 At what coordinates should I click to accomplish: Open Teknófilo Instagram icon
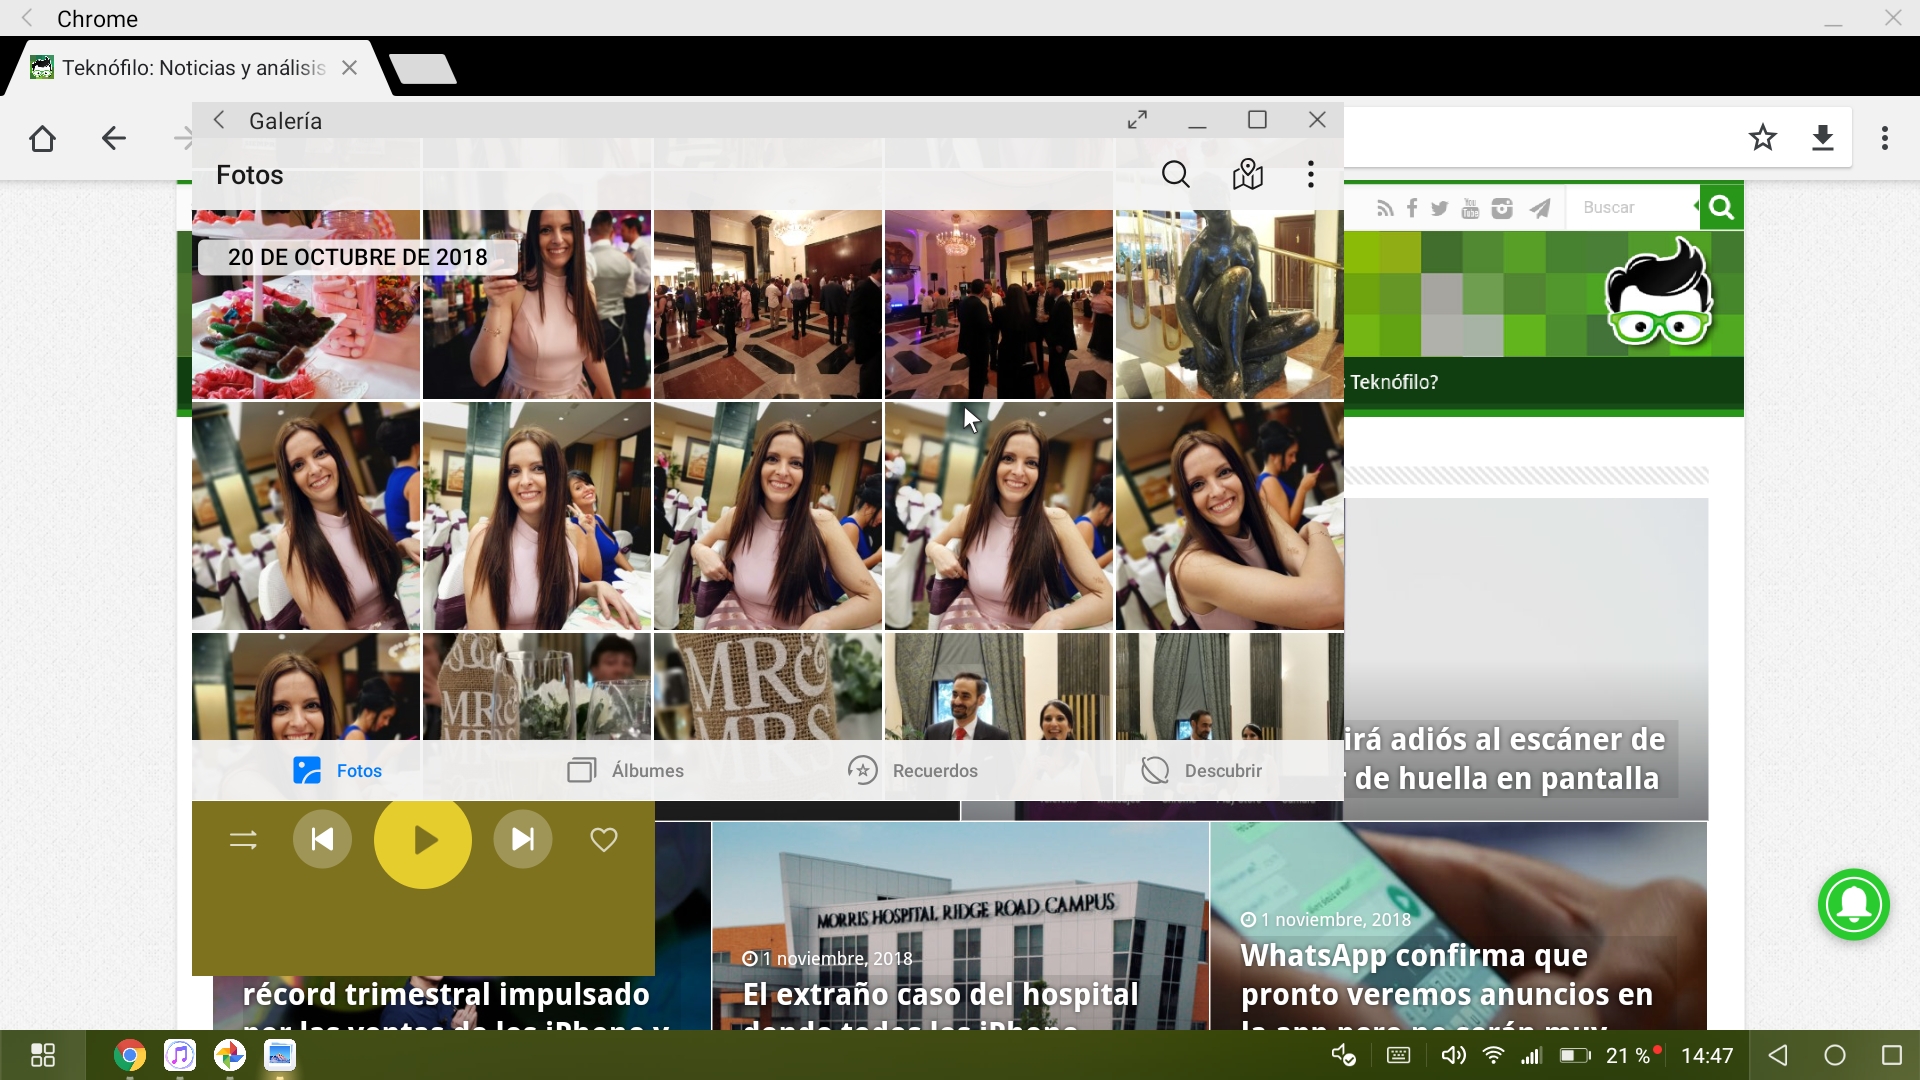click(1502, 208)
